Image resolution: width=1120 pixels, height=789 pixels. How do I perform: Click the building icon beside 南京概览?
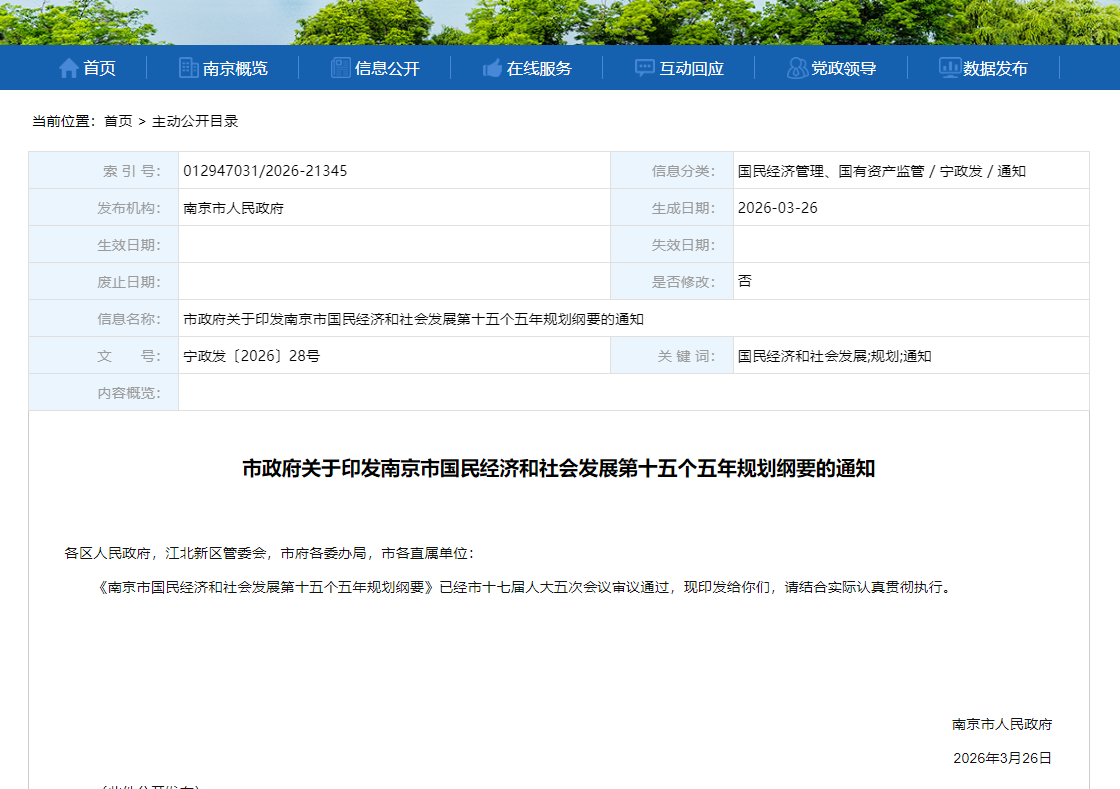pos(188,68)
